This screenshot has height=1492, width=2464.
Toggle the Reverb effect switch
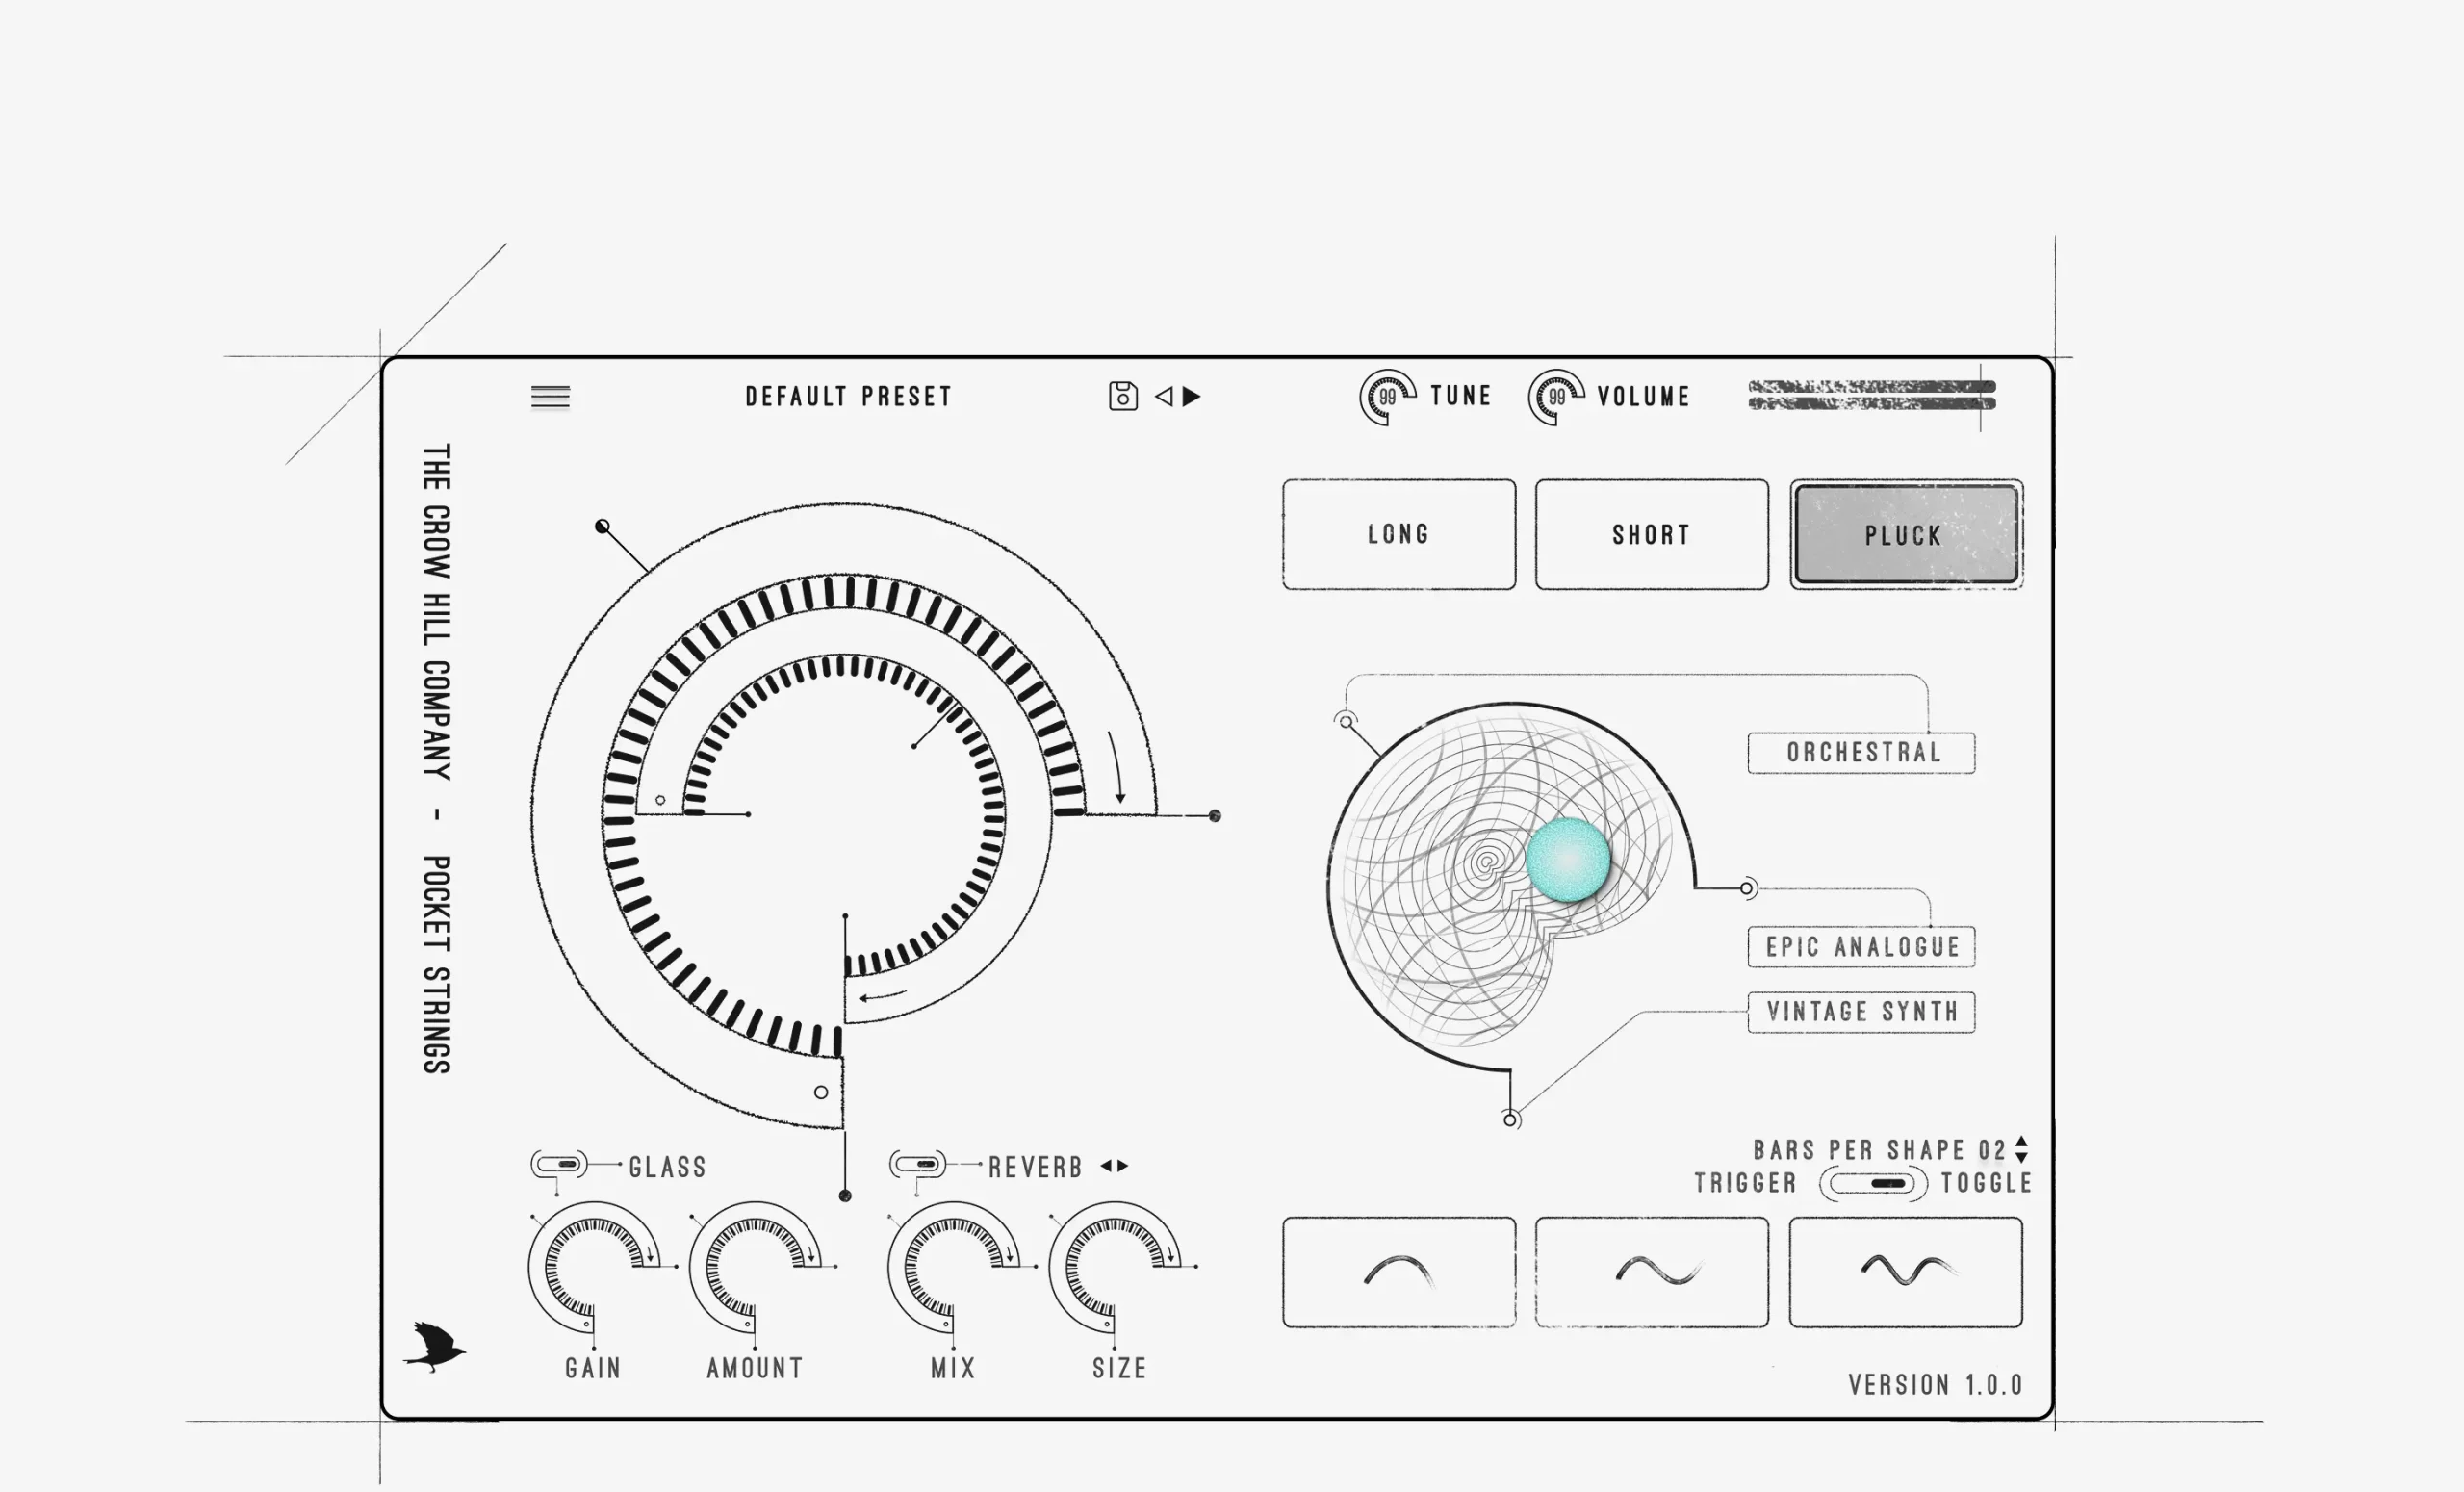point(918,1164)
